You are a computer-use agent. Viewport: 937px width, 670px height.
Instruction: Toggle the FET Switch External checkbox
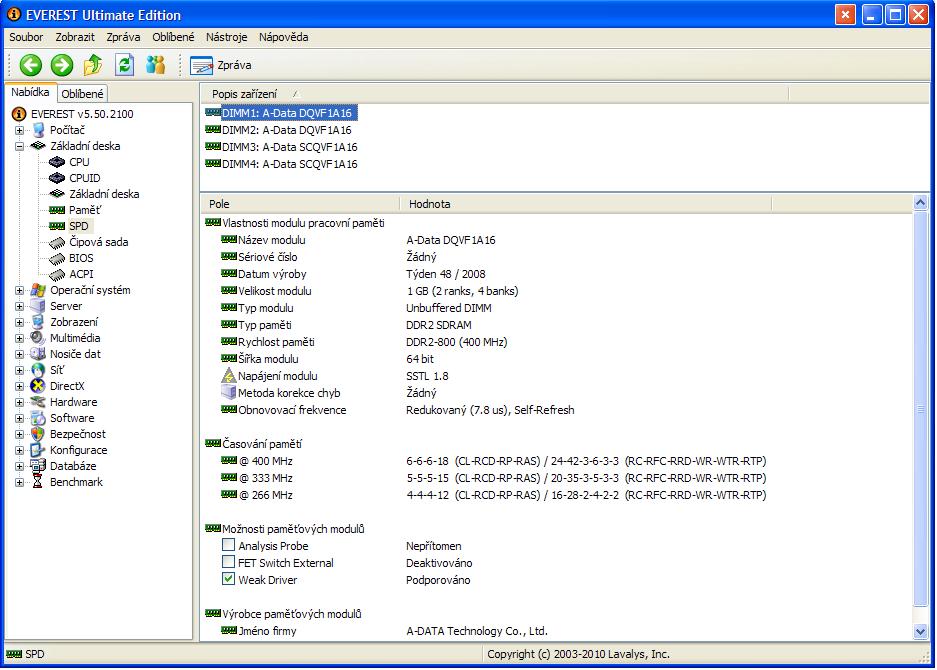click(x=228, y=563)
